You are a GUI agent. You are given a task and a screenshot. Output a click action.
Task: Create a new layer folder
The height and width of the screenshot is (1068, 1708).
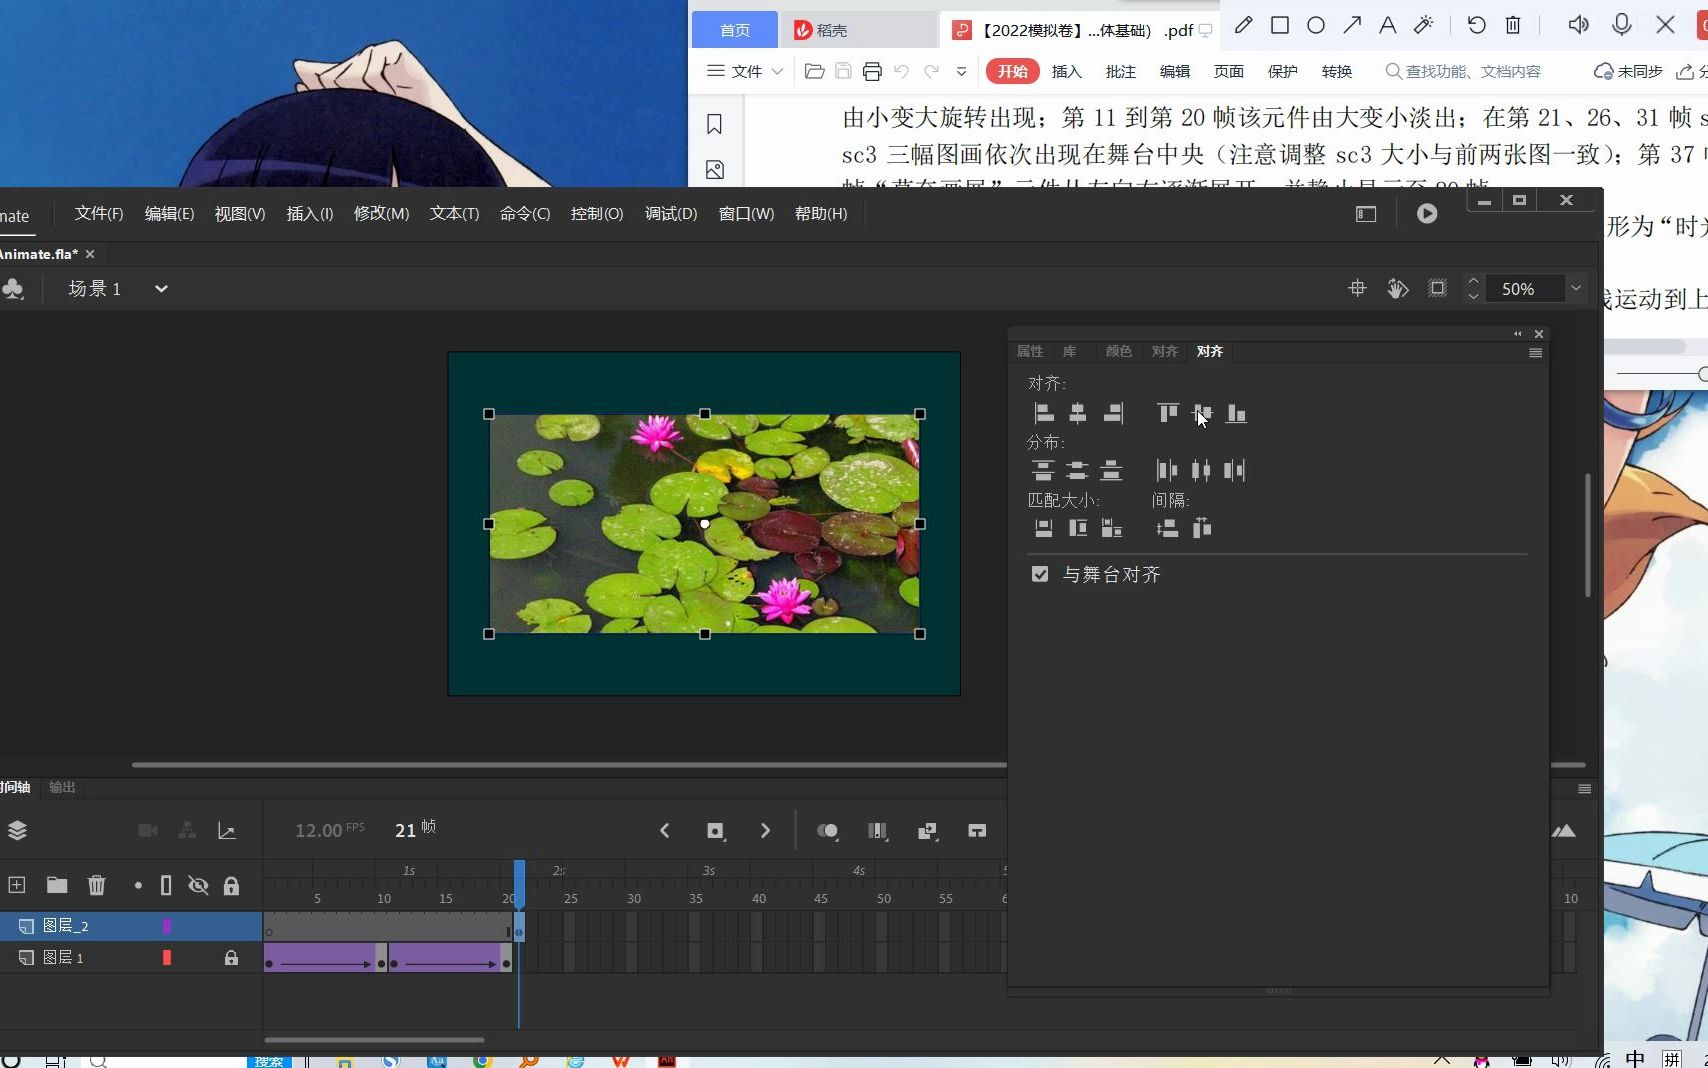57,885
